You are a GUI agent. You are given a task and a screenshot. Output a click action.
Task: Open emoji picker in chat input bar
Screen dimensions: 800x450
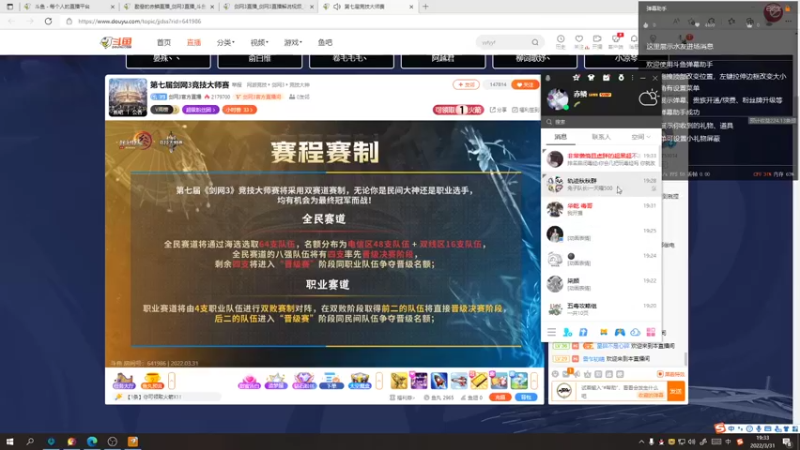pyautogui.click(x=555, y=374)
